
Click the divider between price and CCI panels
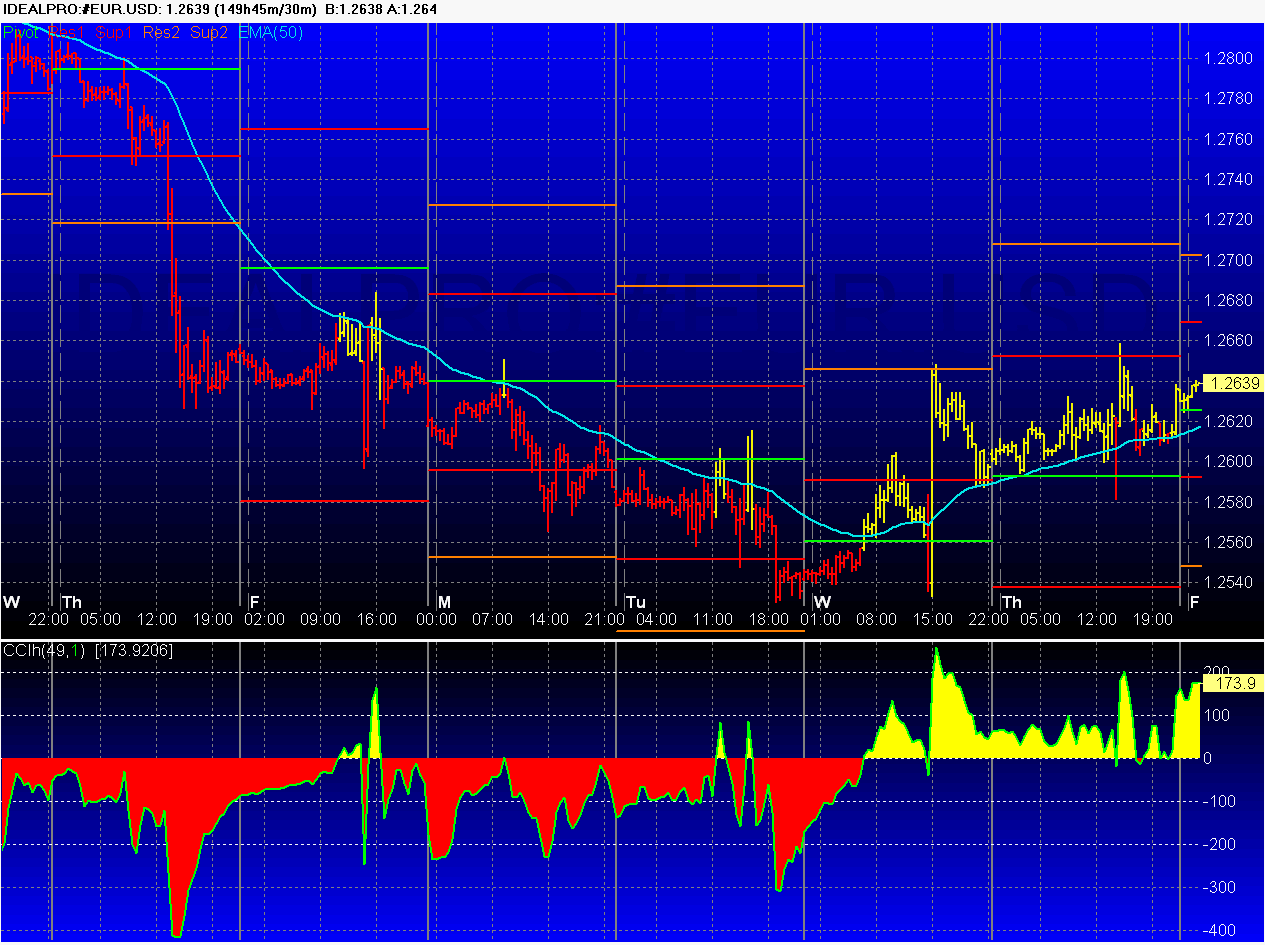632,639
